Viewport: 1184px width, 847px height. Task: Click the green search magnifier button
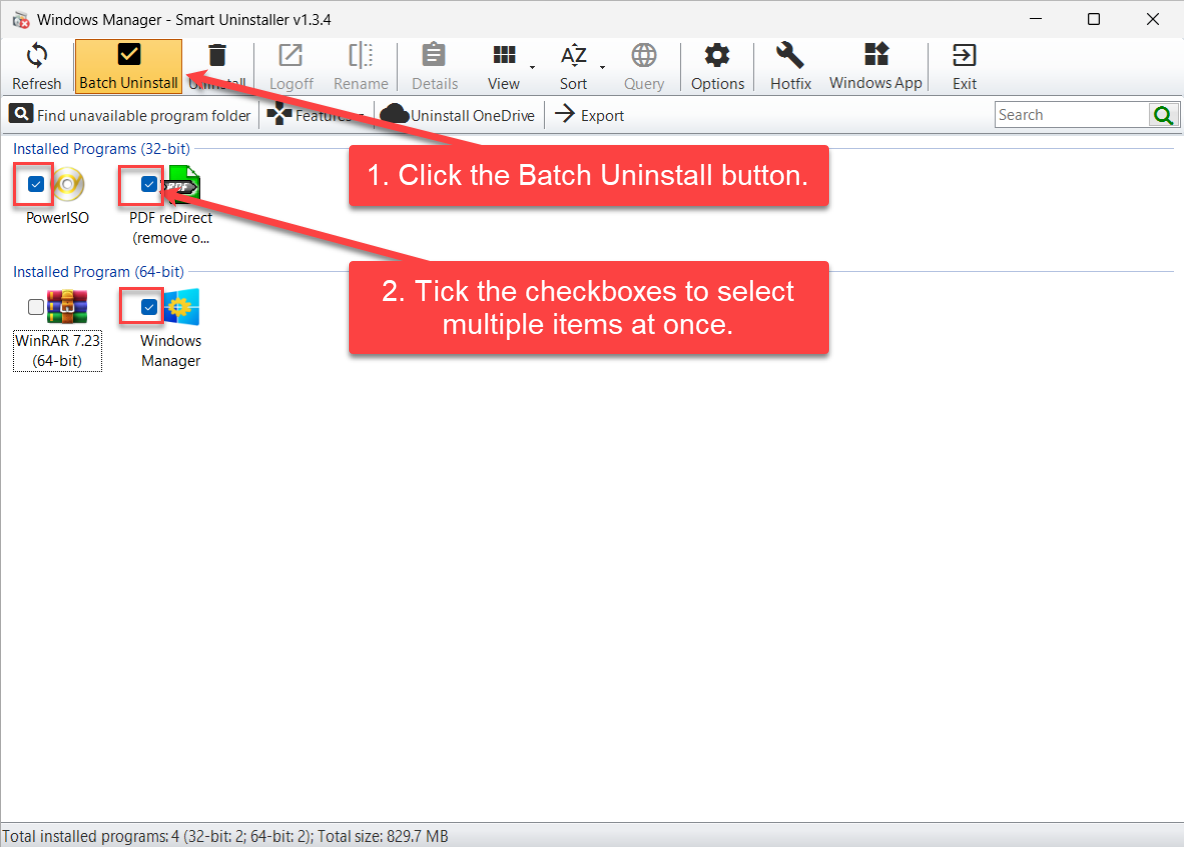[1163, 115]
